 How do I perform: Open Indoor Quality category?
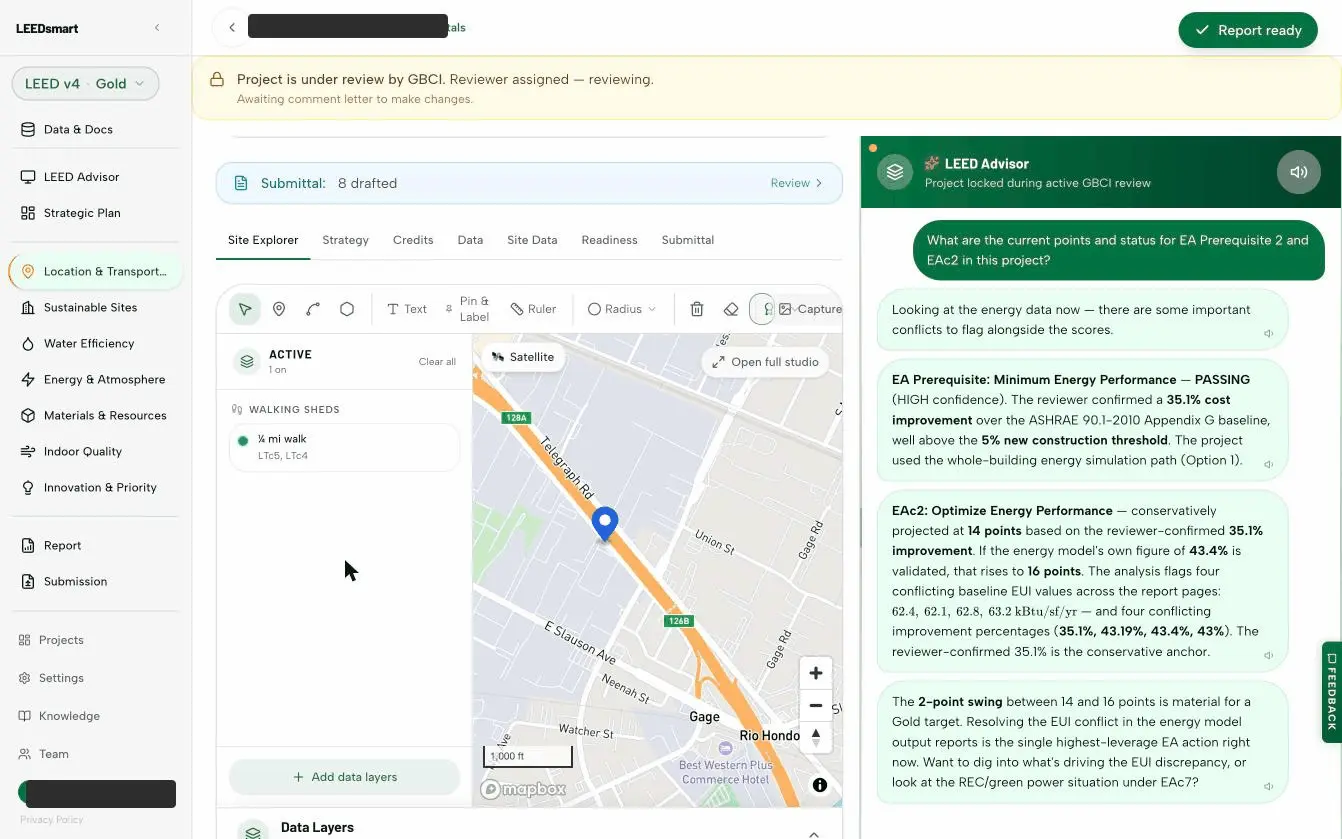tap(83, 451)
